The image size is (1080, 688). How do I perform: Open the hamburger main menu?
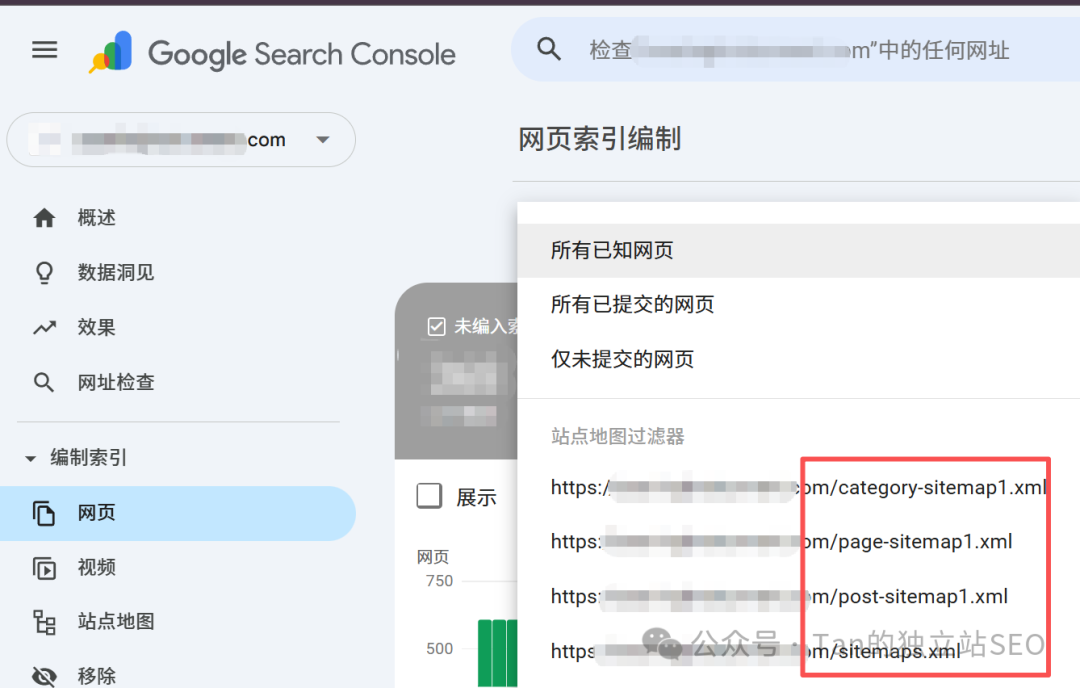point(45,50)
